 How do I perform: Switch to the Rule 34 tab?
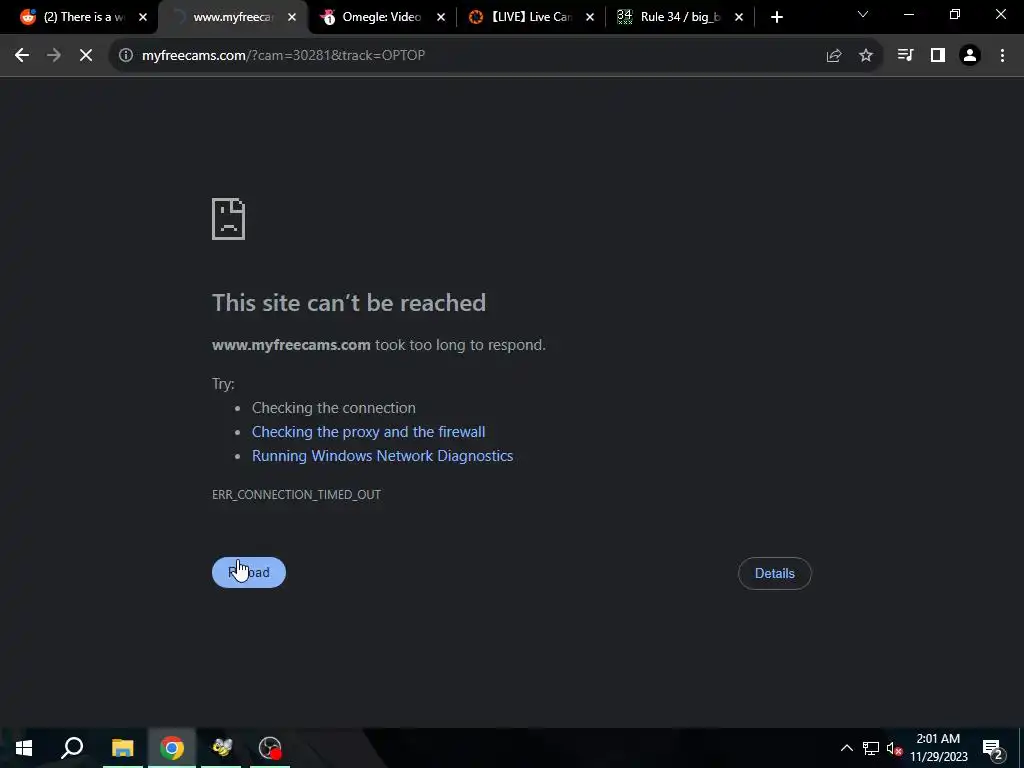680,17
